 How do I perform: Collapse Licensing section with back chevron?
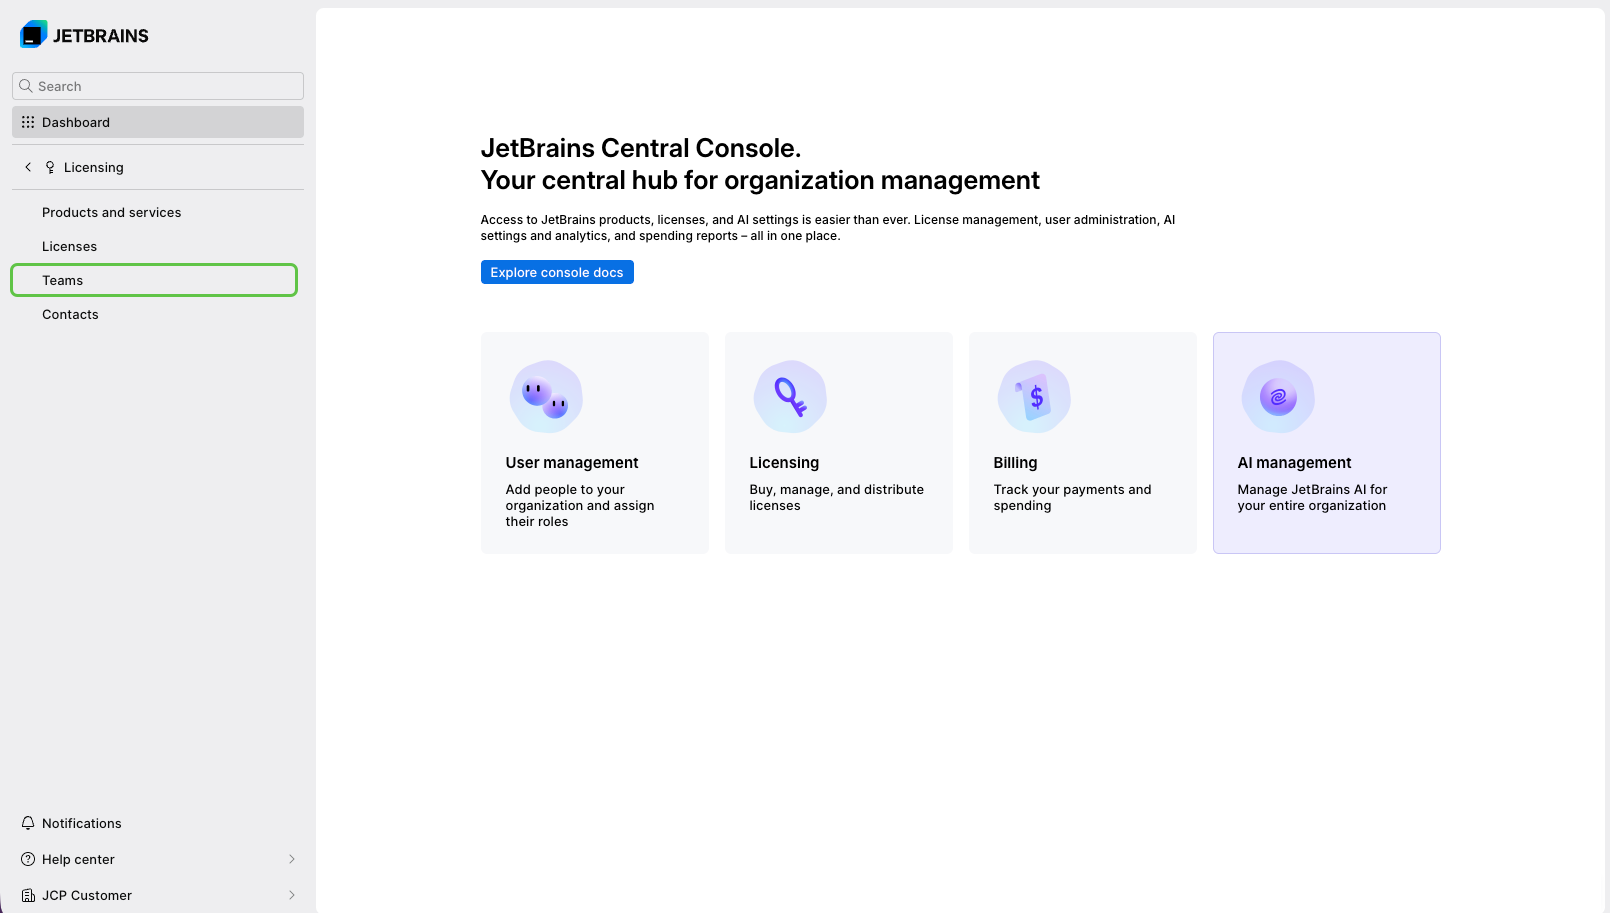[x=28, y=167]
